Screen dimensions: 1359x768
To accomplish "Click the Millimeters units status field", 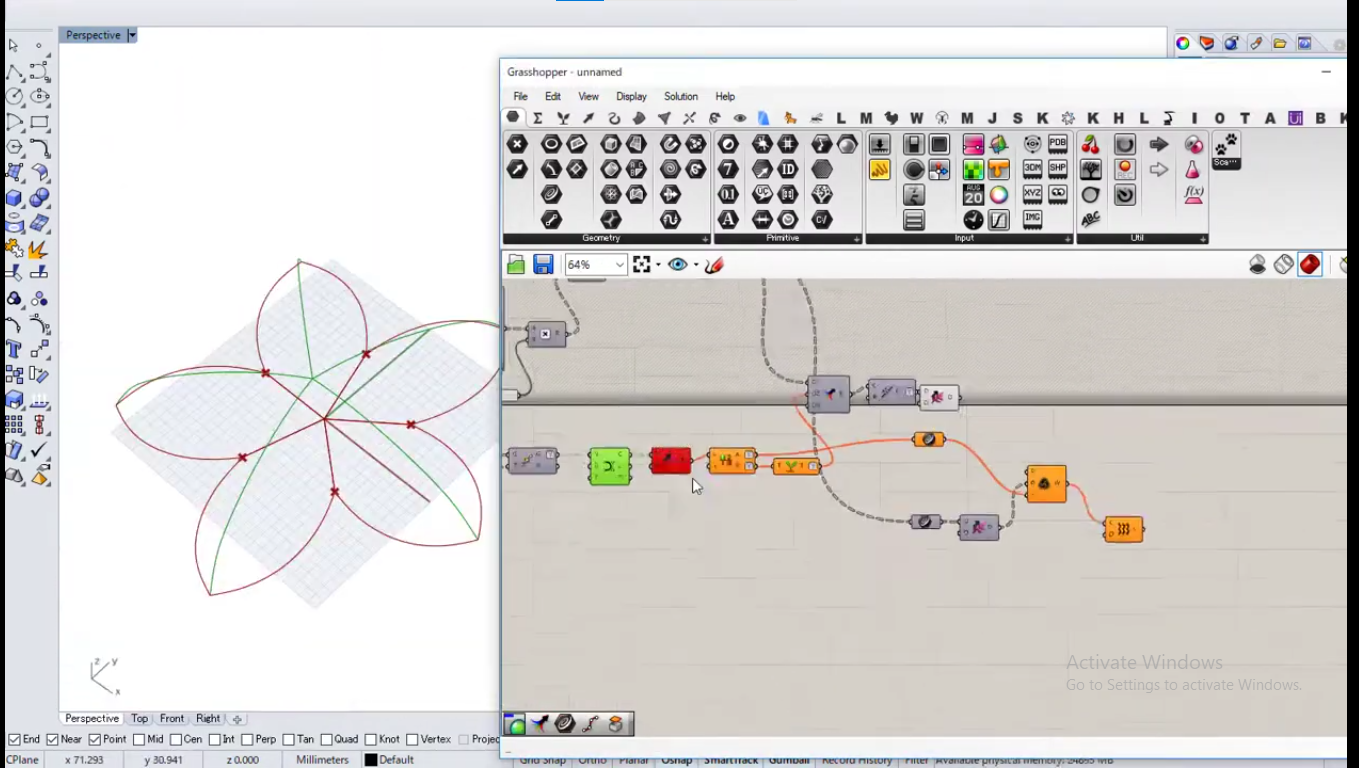I will pyautogui.click(x=322, y=760).
